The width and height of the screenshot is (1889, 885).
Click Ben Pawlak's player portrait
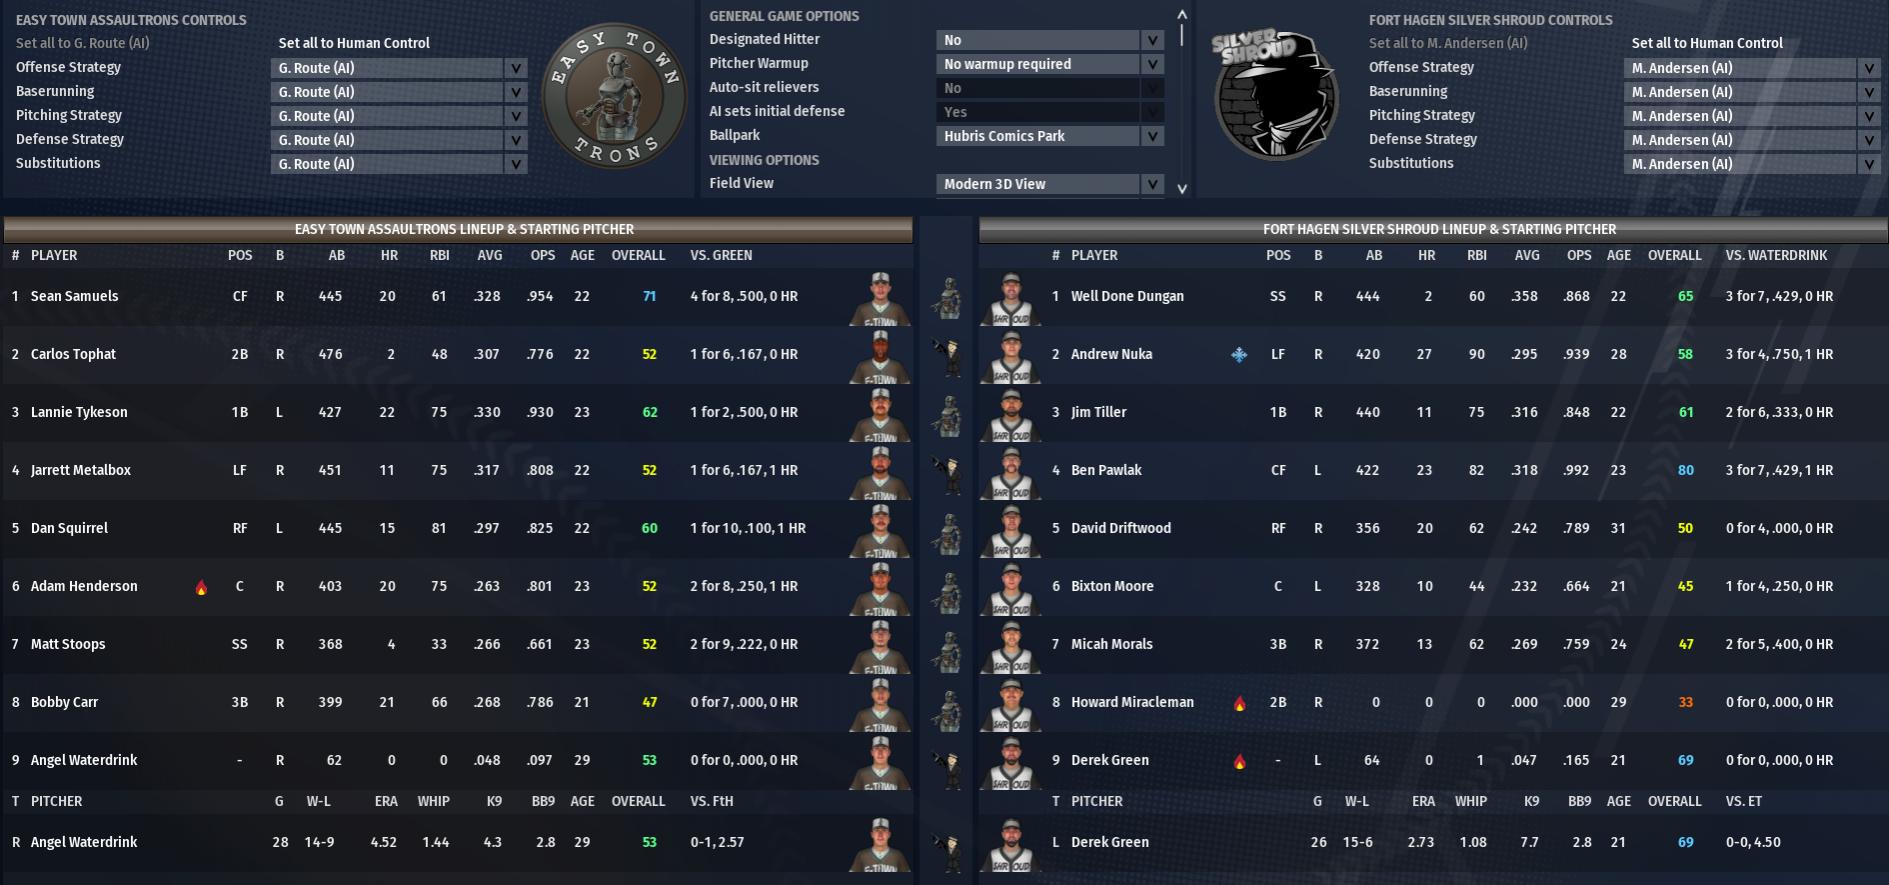[1011, 472]
